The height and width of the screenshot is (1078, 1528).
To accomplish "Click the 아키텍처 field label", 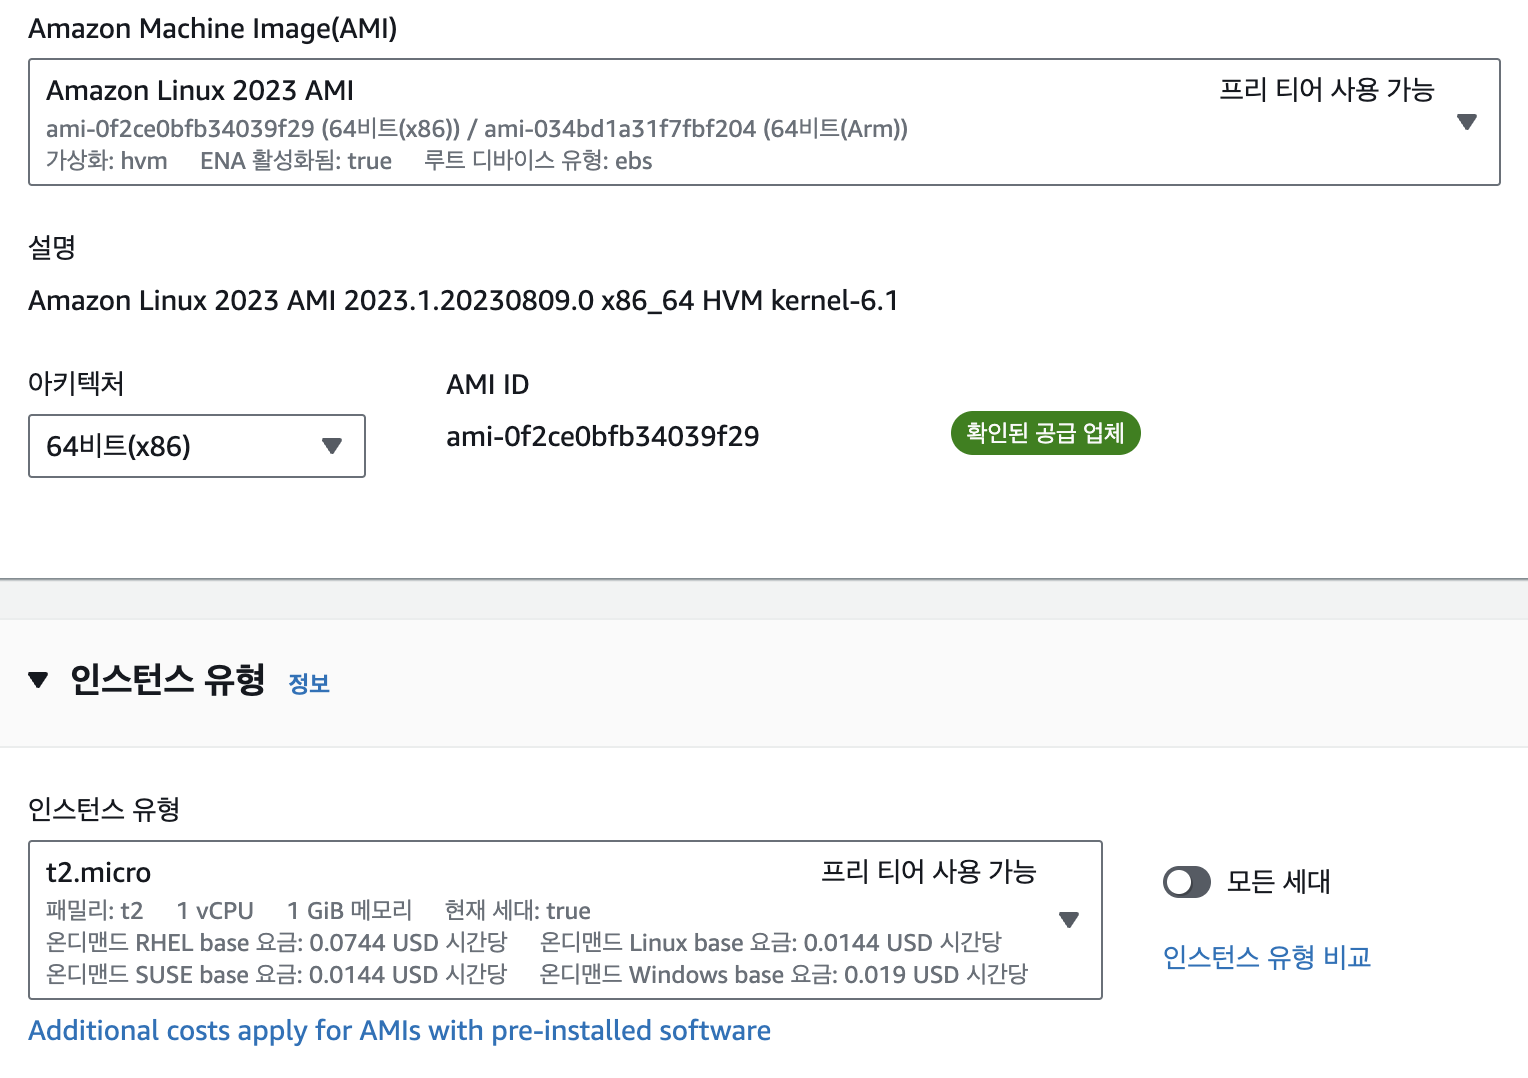I will [x=76, y=383].
